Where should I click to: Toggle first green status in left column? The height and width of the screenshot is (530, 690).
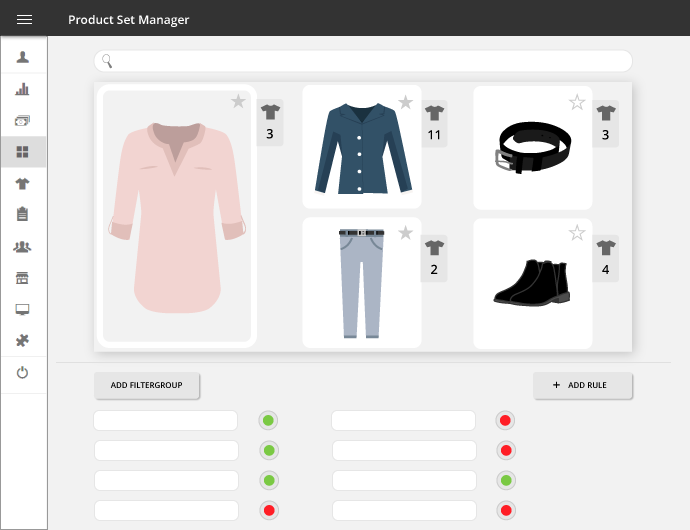click(268, 420)
